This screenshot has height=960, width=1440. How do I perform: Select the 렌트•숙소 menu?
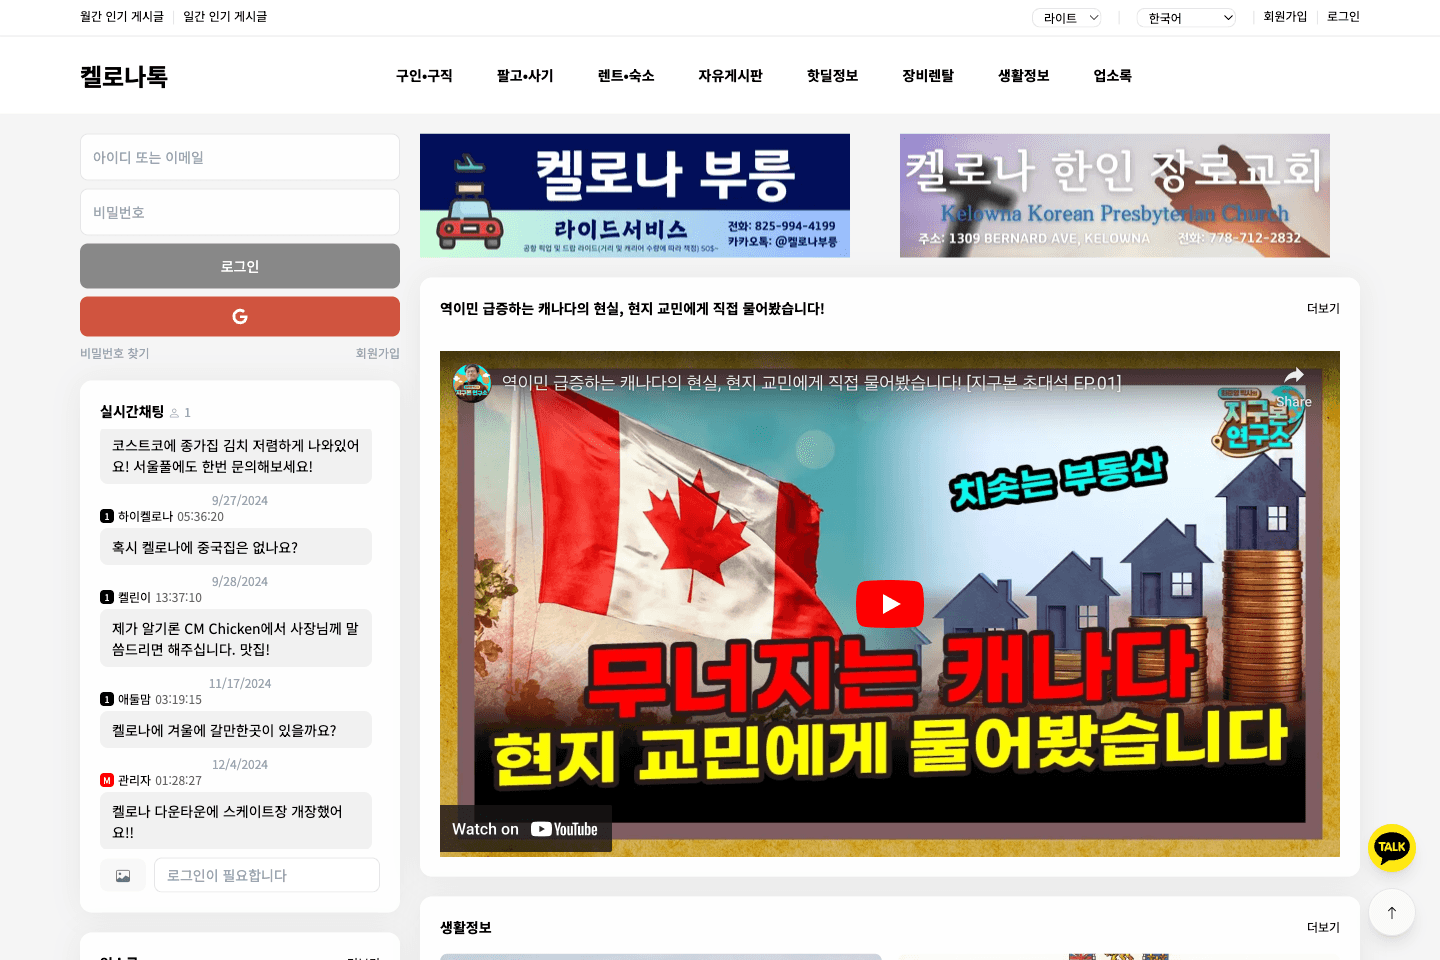click(x=624, y=75)
